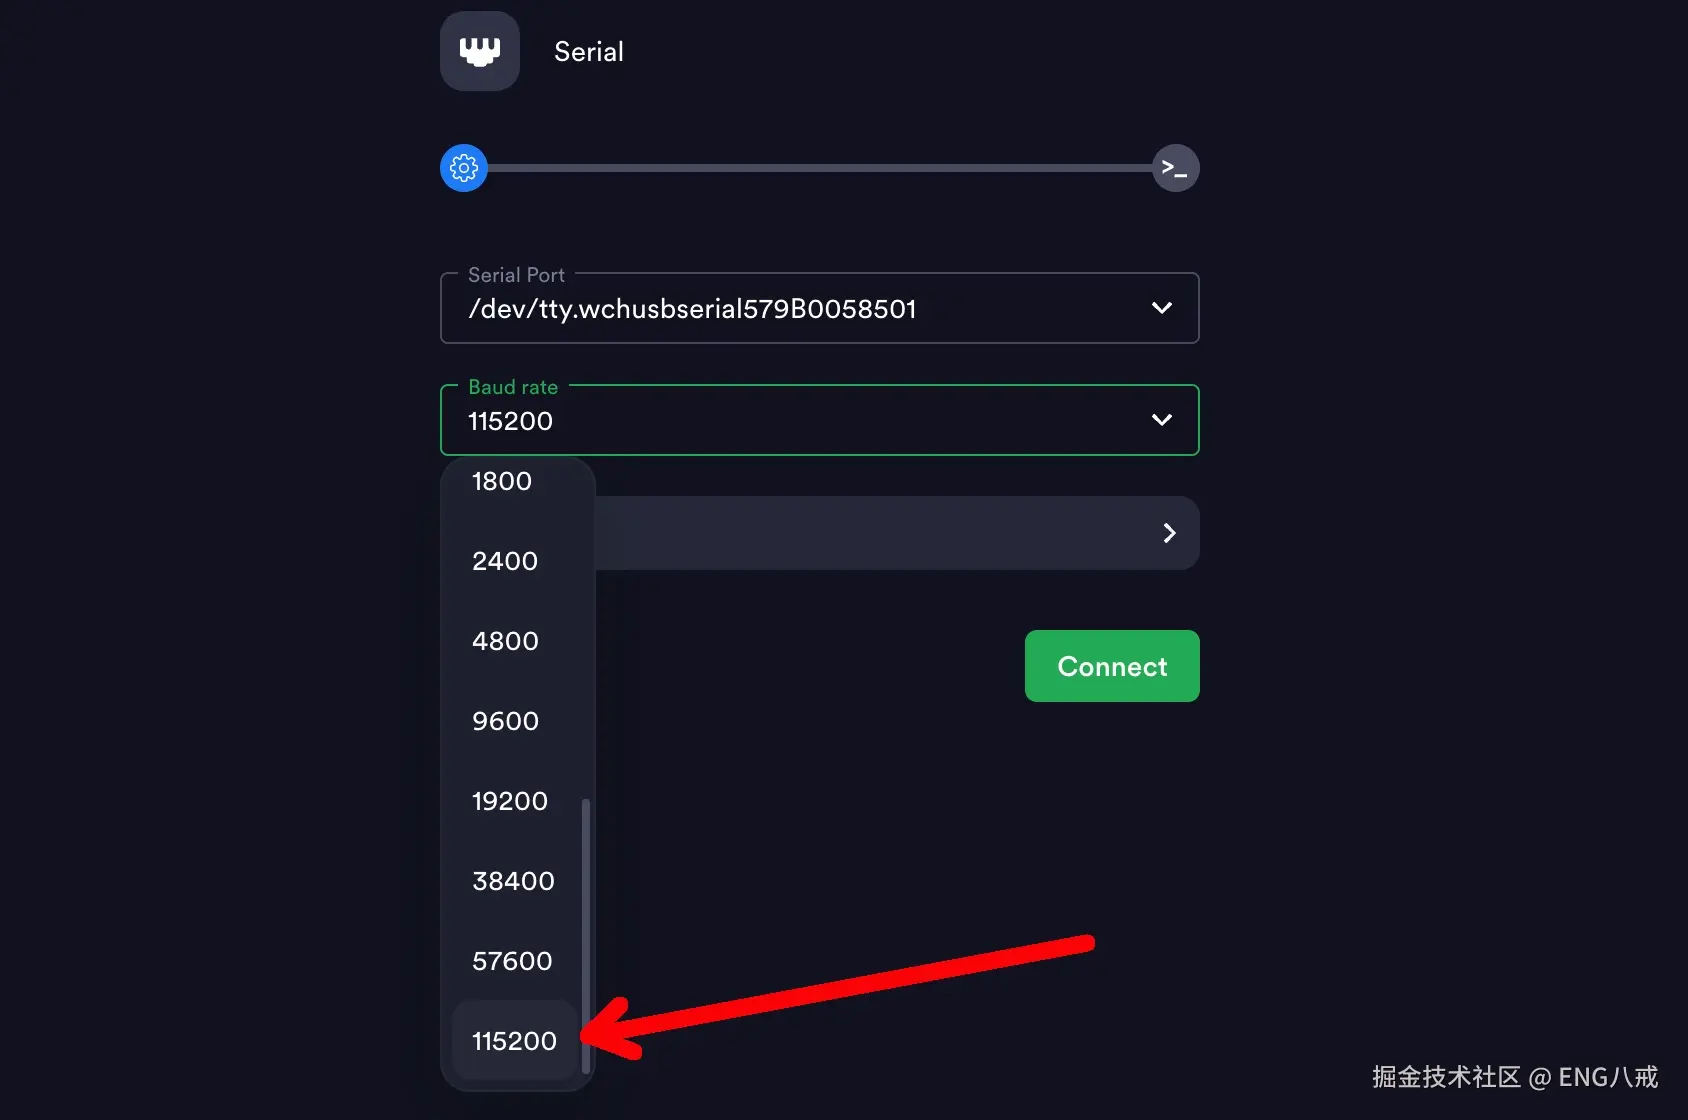The height and width of the screenshot is (1120, 1688).
Task: Expand the collapsed section right chevron
Action: 1169,533
